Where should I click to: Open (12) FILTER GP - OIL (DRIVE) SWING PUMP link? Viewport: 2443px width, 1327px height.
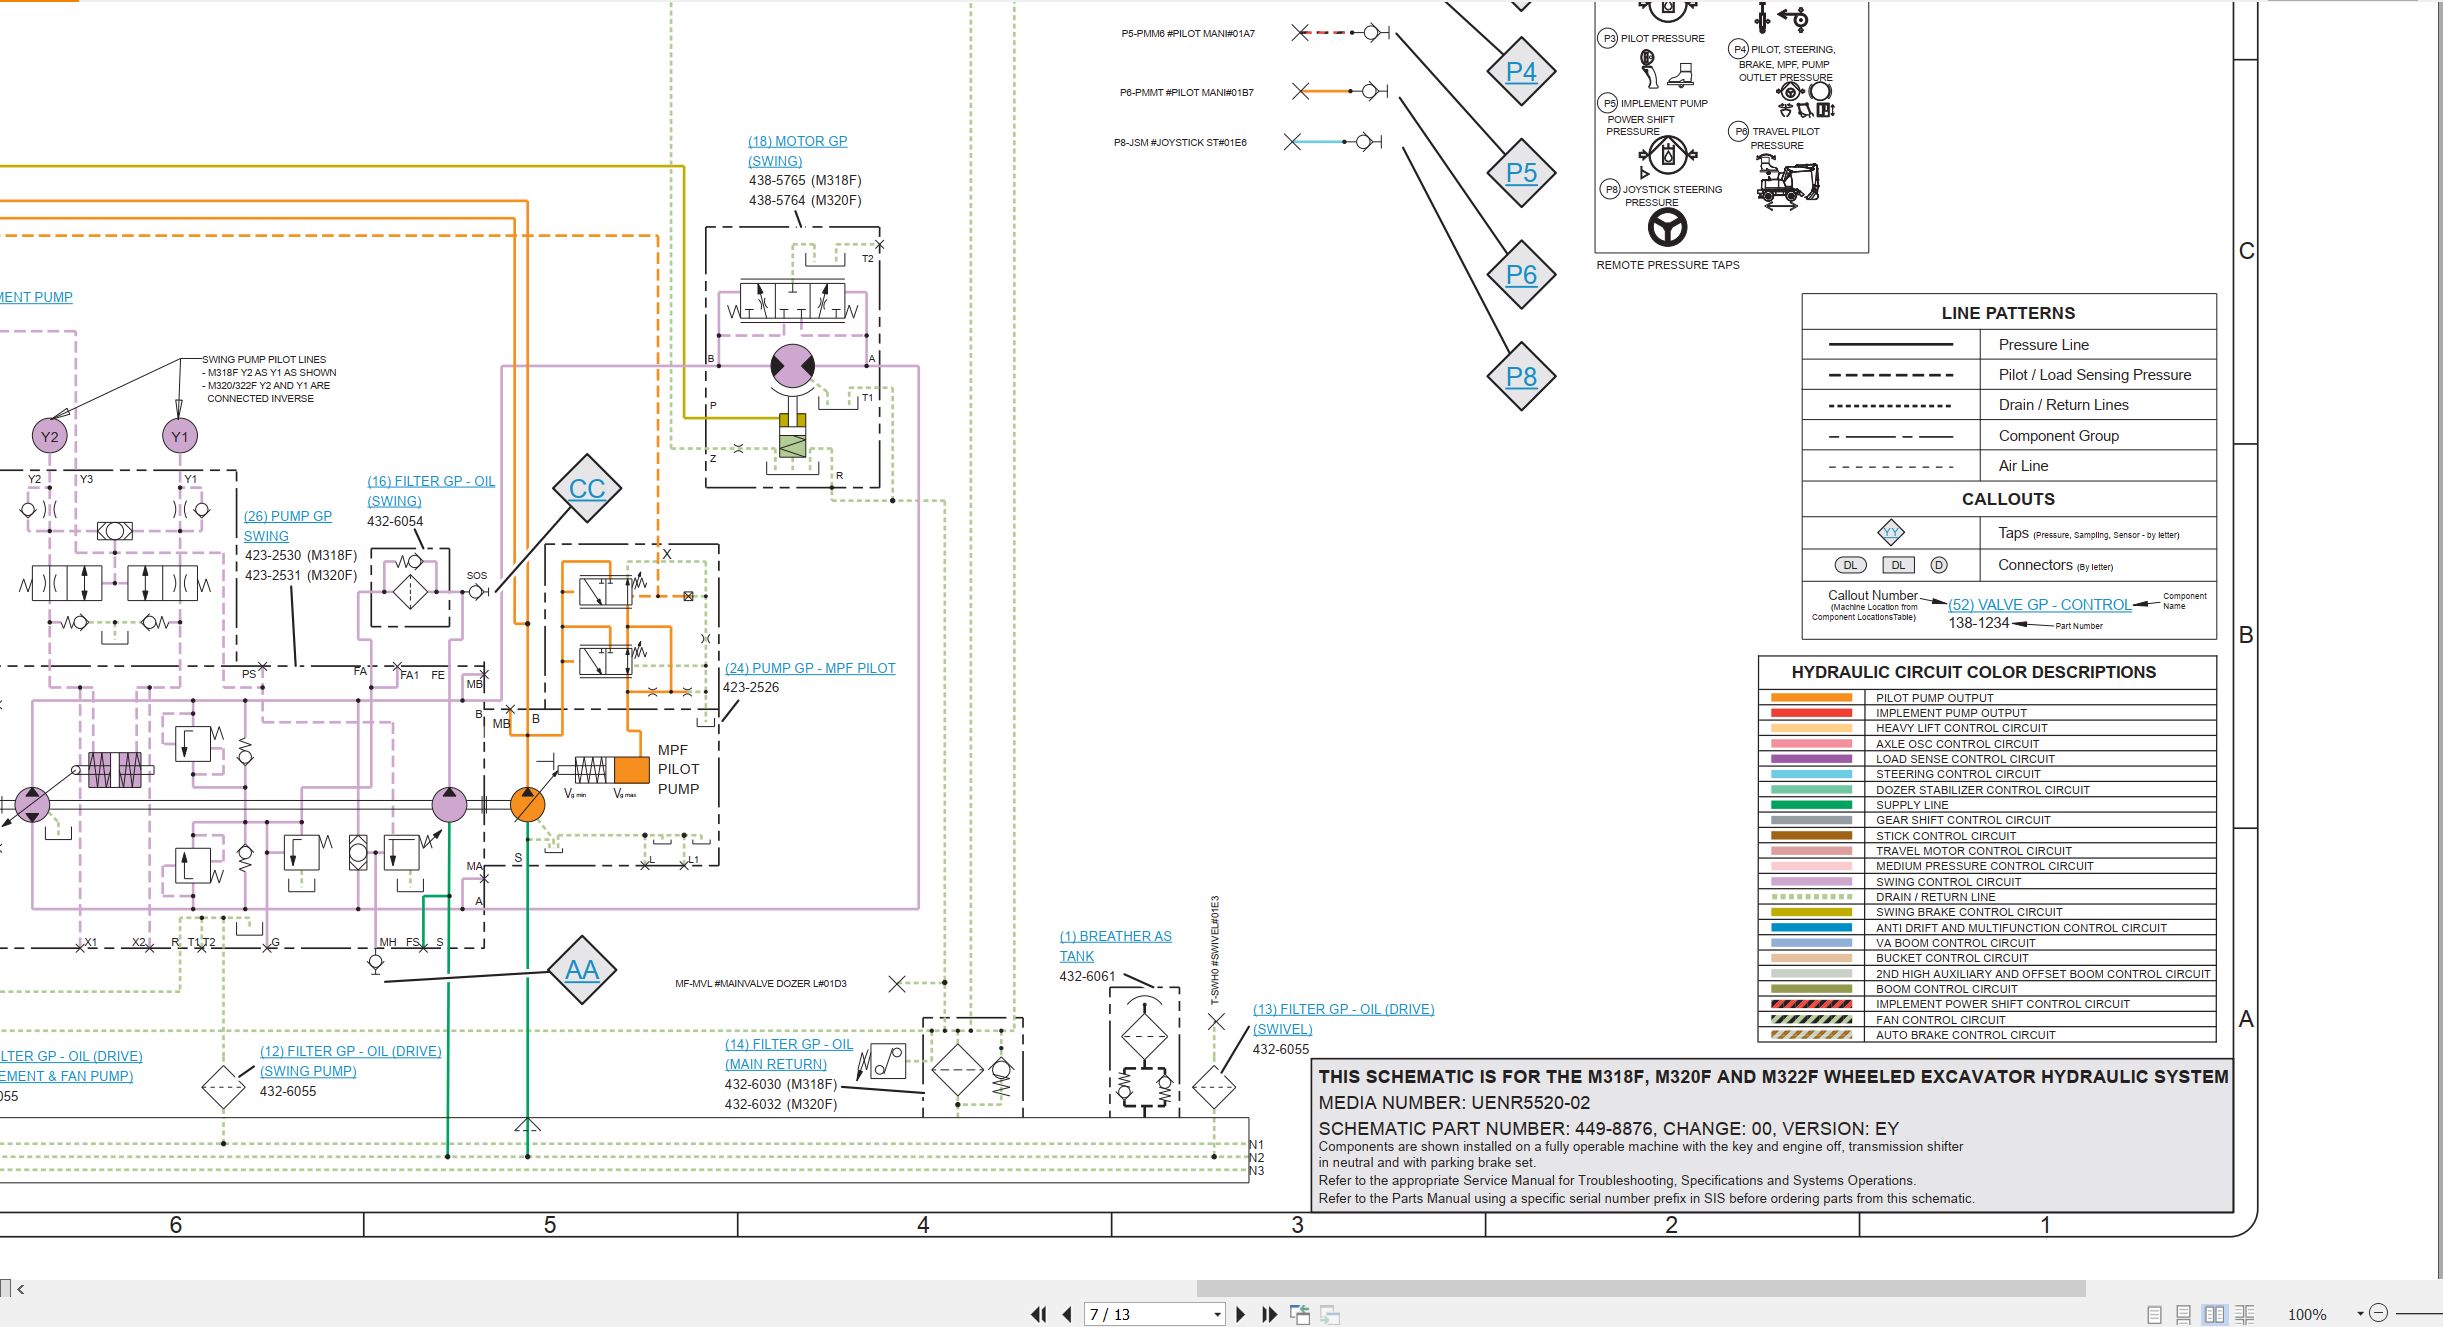click(351, 1061)
